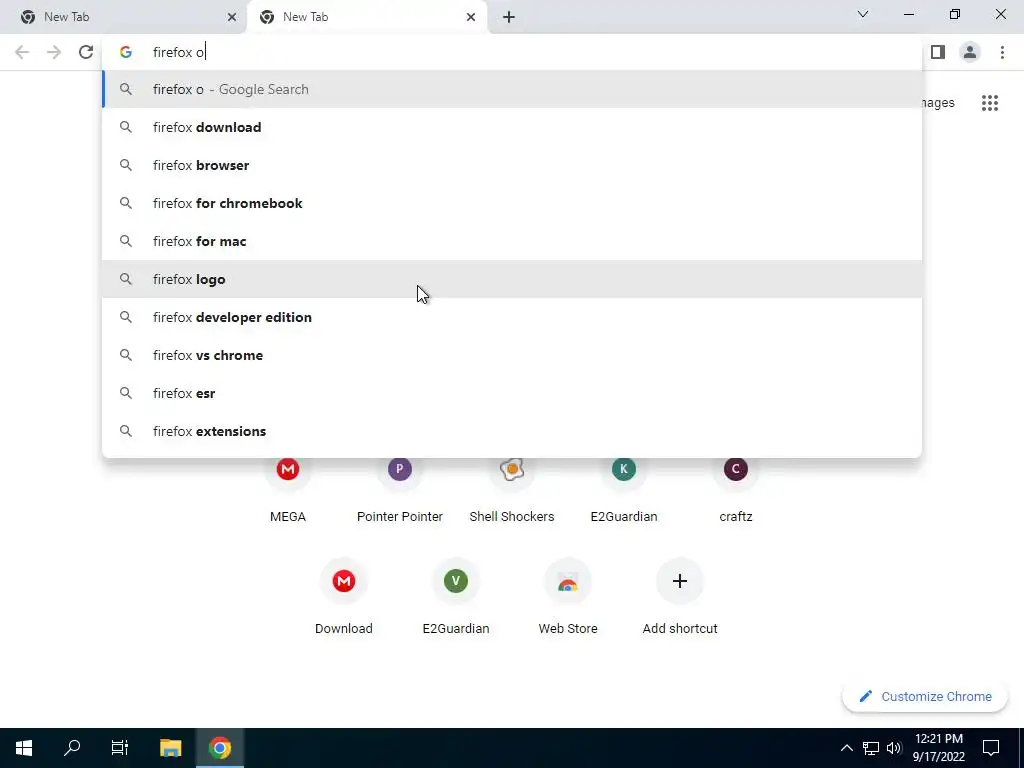Close the first New Tab
The image size is (1024, 768).
(232, 17)
